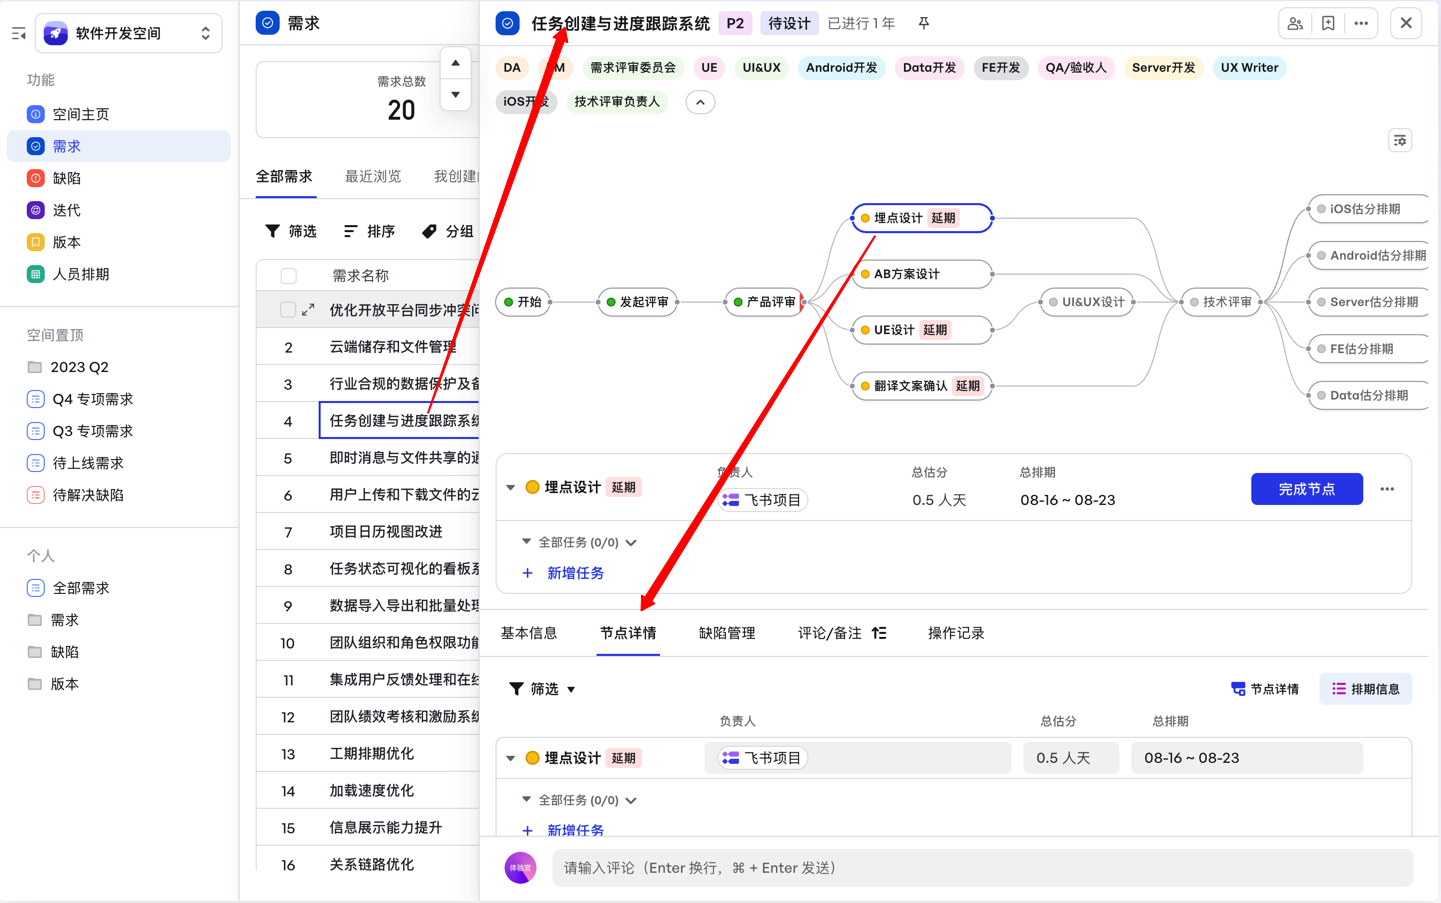The image size is (1441, 903).
Task: Open 空间主页 in the sidebar
Action: pos(80,114)
